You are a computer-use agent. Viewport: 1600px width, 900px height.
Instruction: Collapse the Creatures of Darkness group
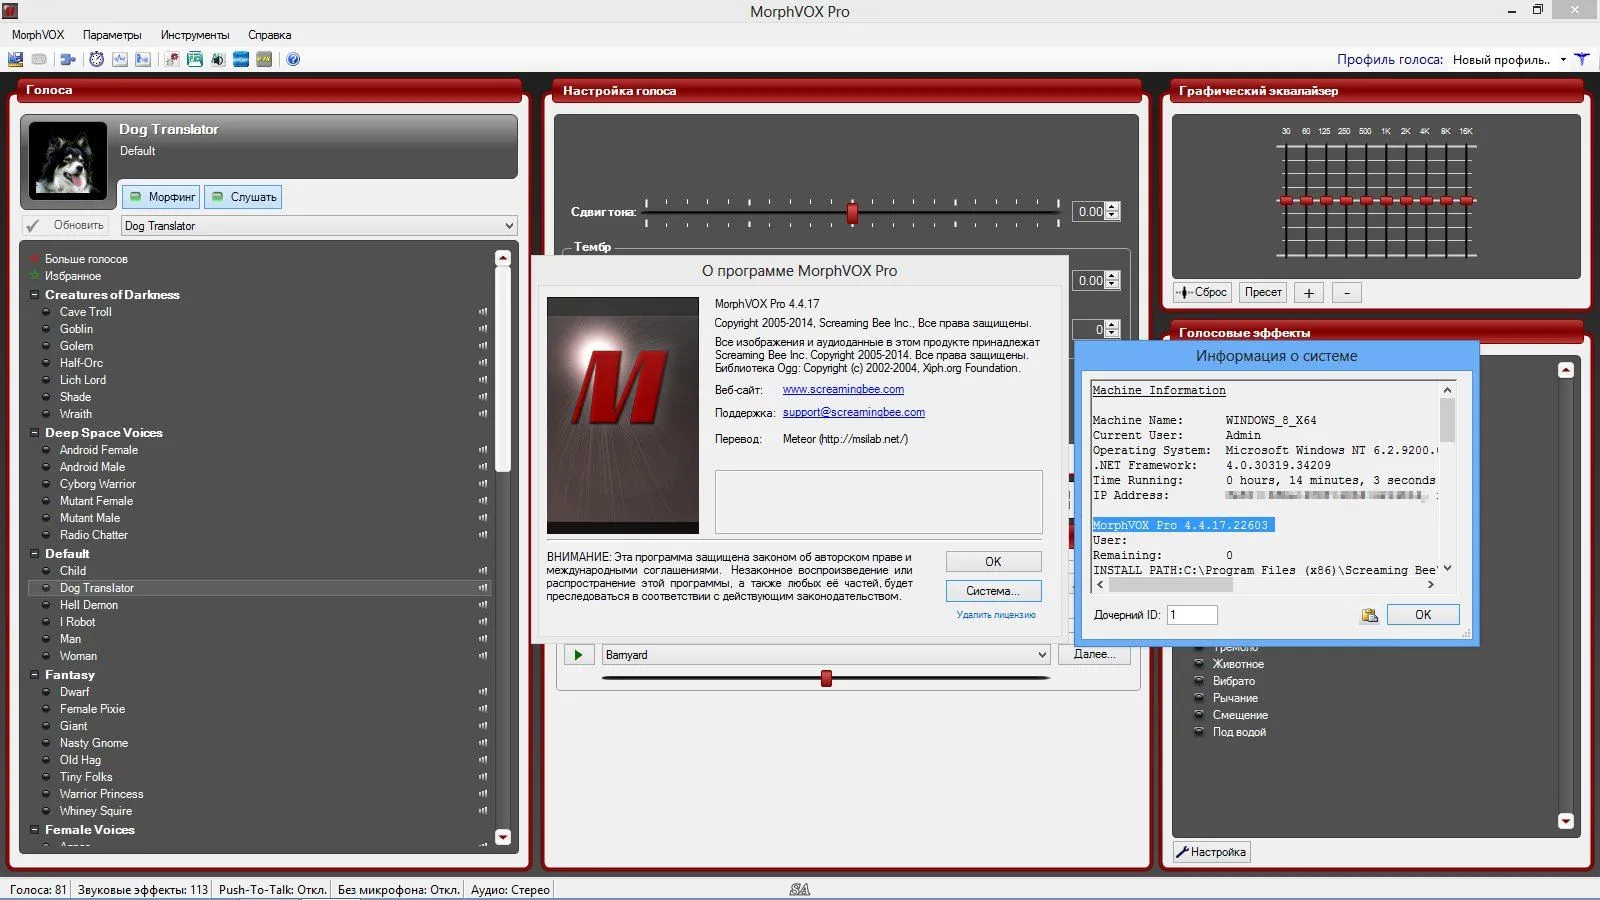point(35,295)
